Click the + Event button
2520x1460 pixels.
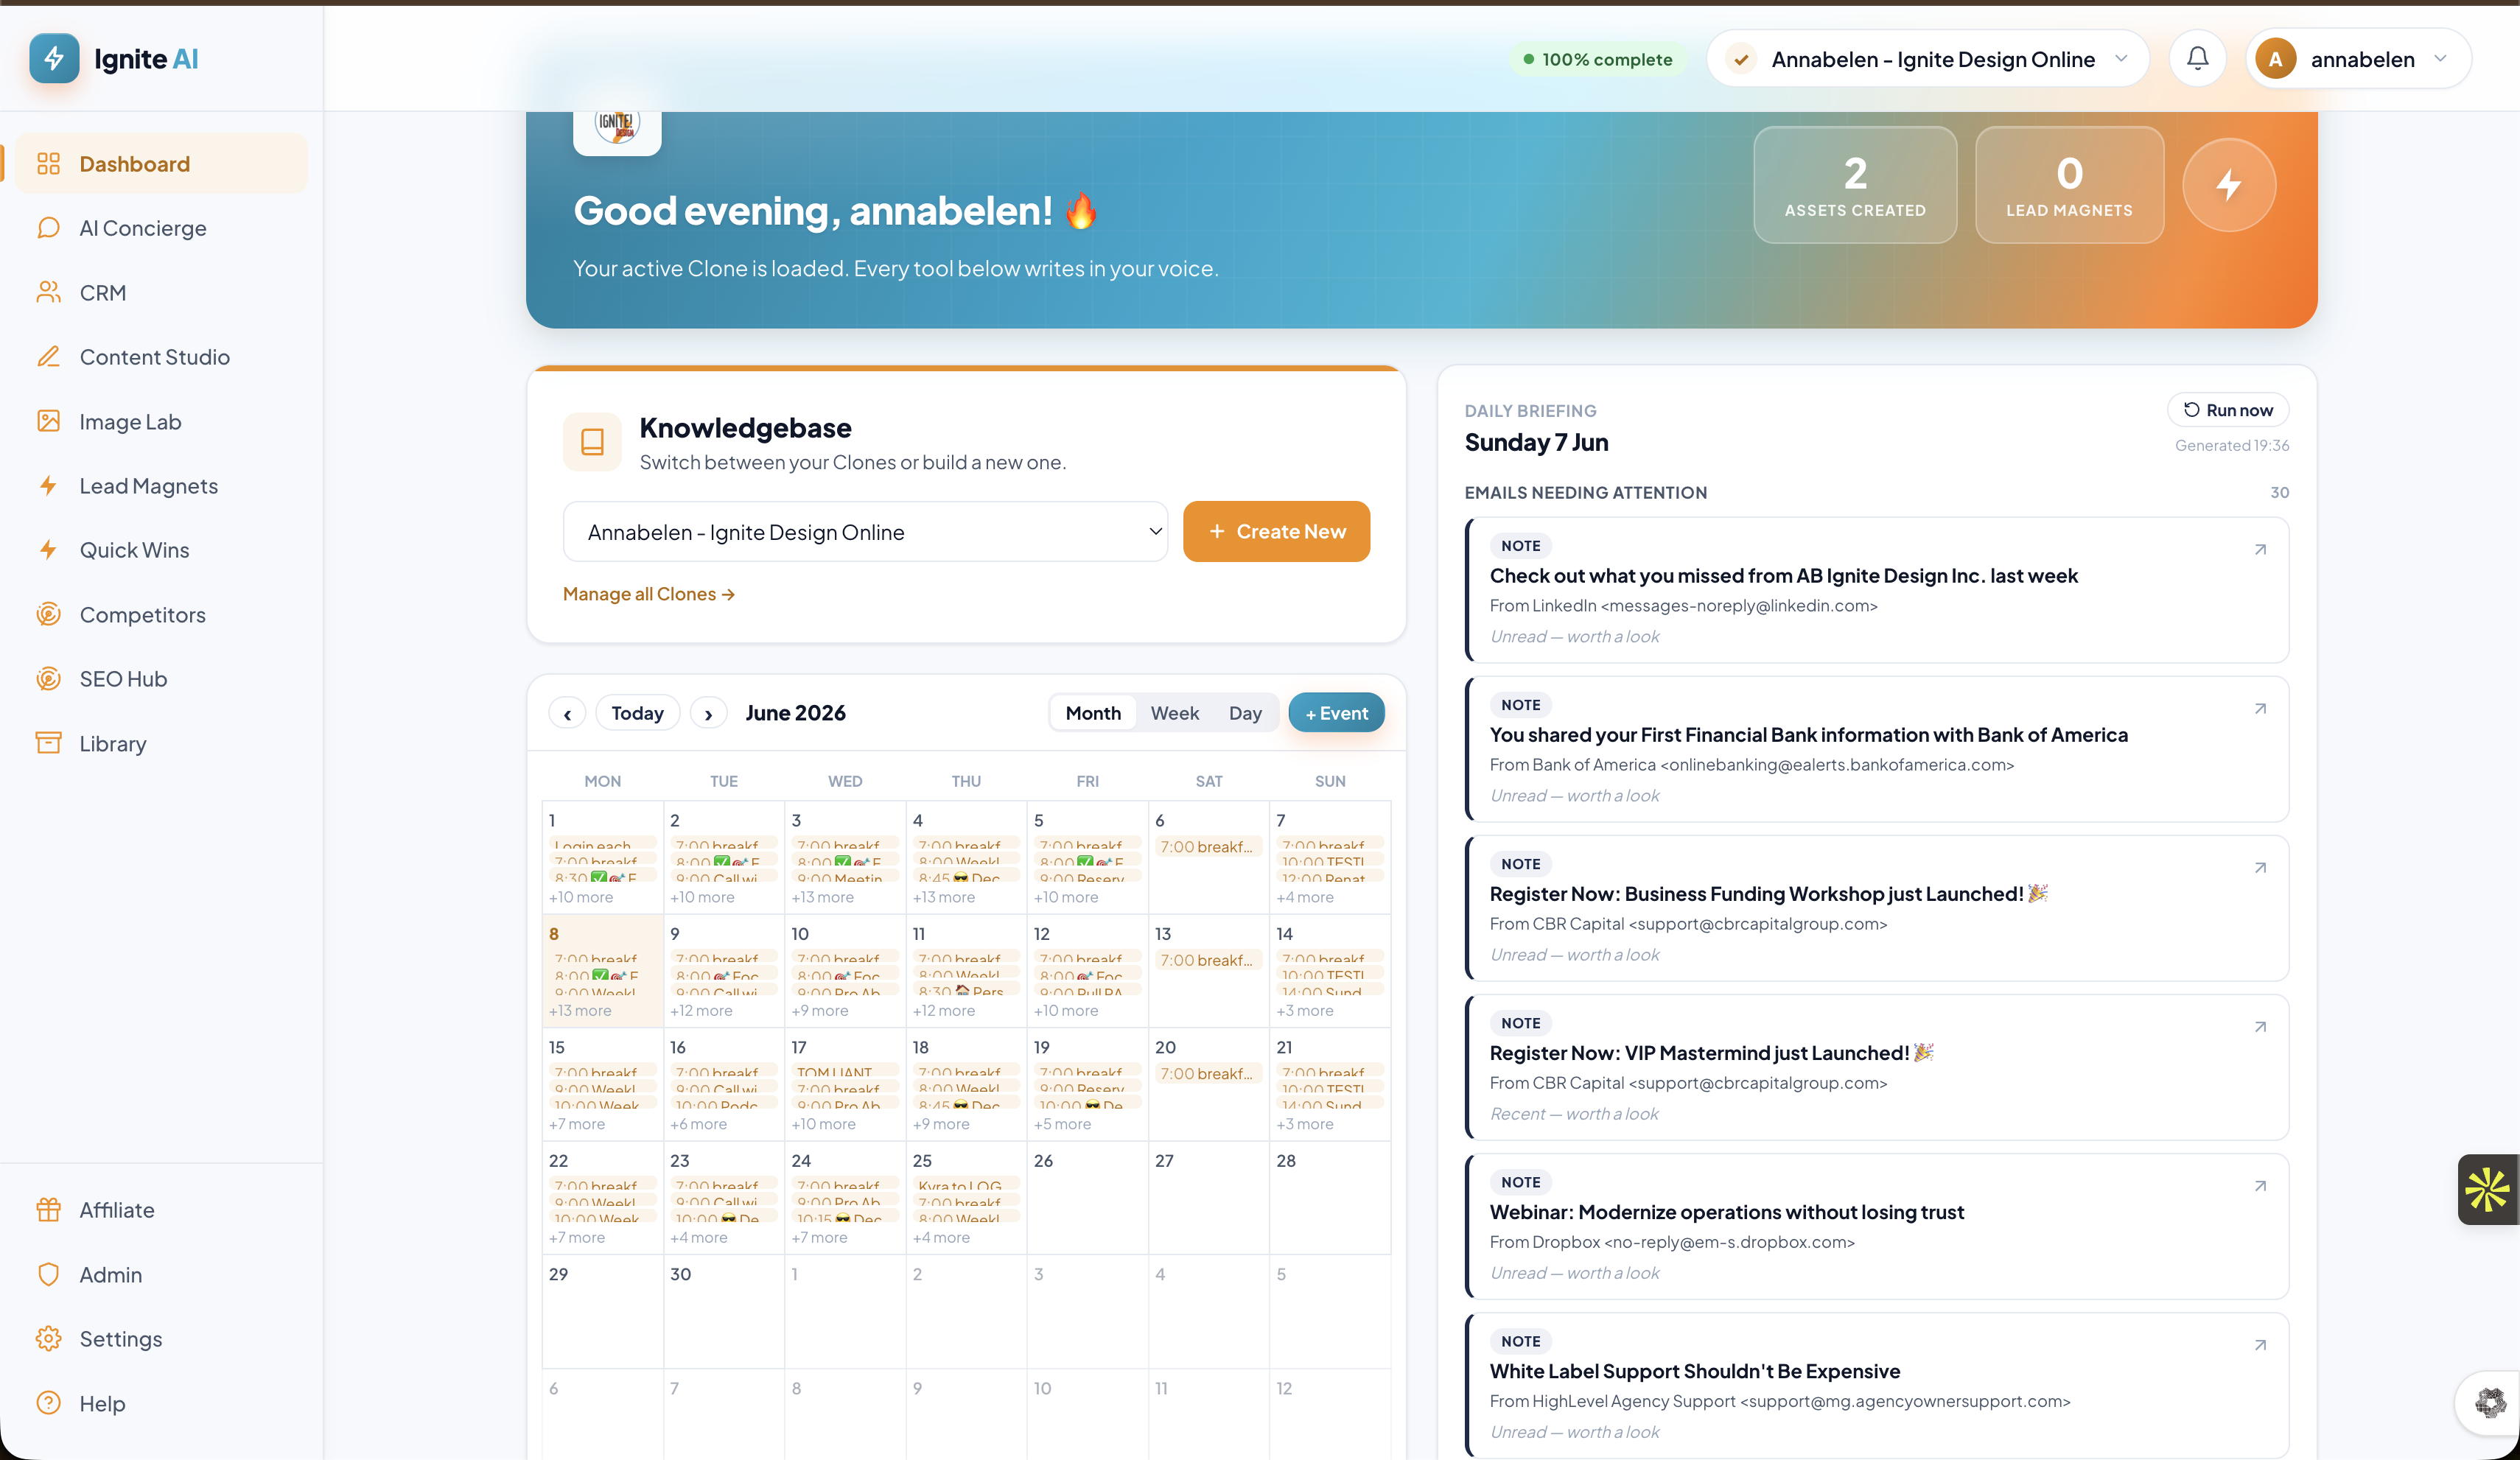tap(1336, 713)
